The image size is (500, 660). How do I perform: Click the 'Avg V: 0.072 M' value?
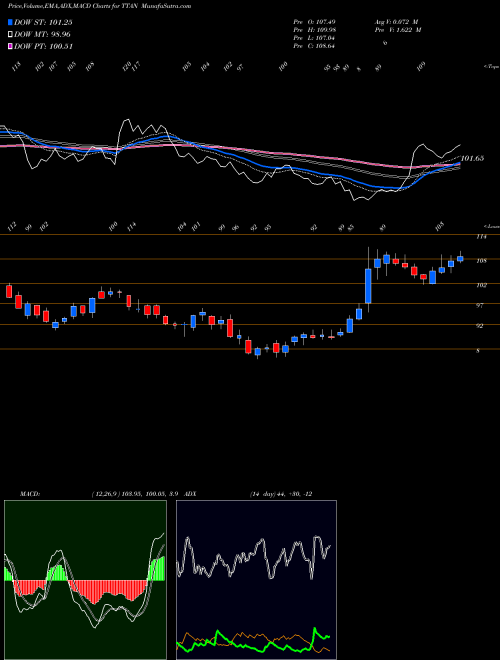point(396,22)
